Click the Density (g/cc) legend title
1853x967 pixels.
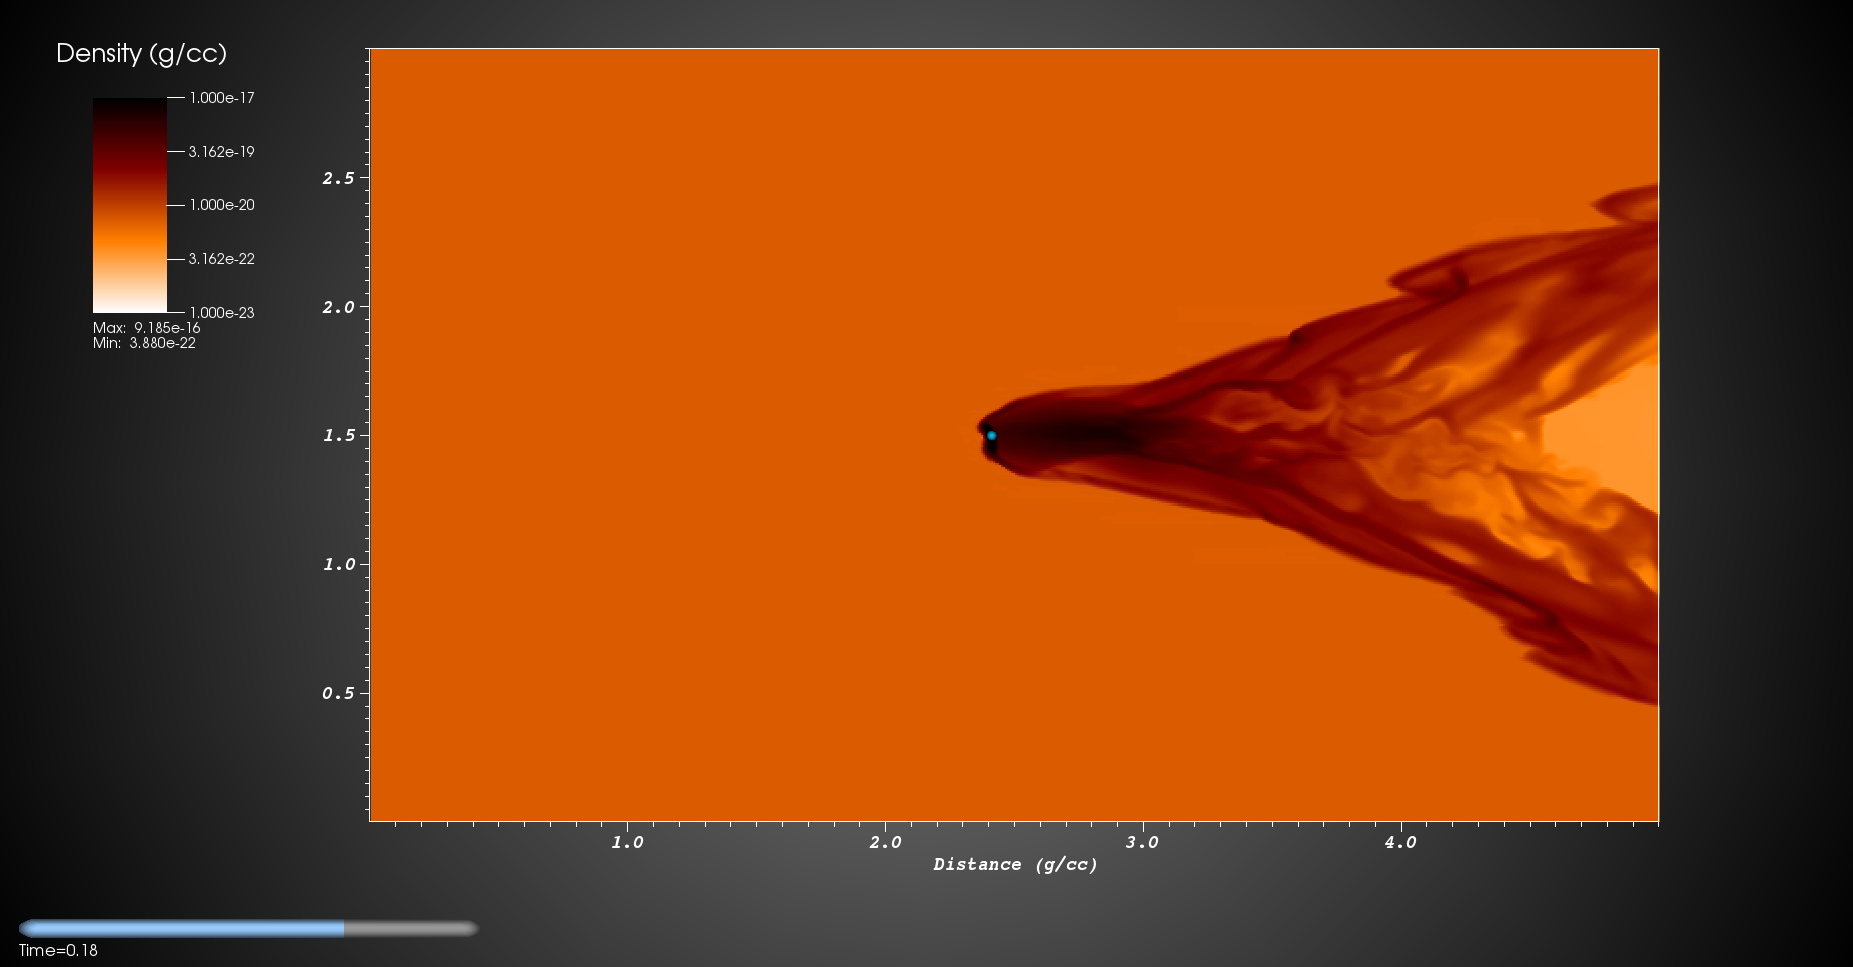(x=141, y=54)
